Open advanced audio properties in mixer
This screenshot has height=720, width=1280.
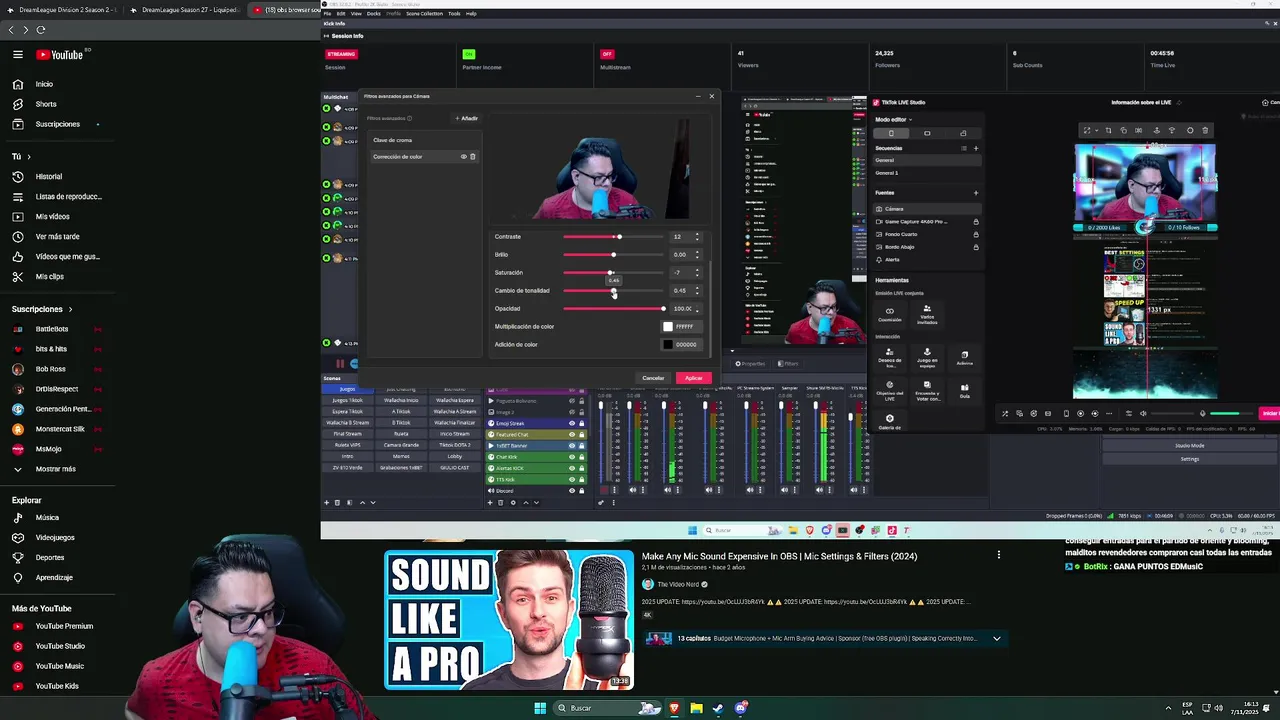601,502
